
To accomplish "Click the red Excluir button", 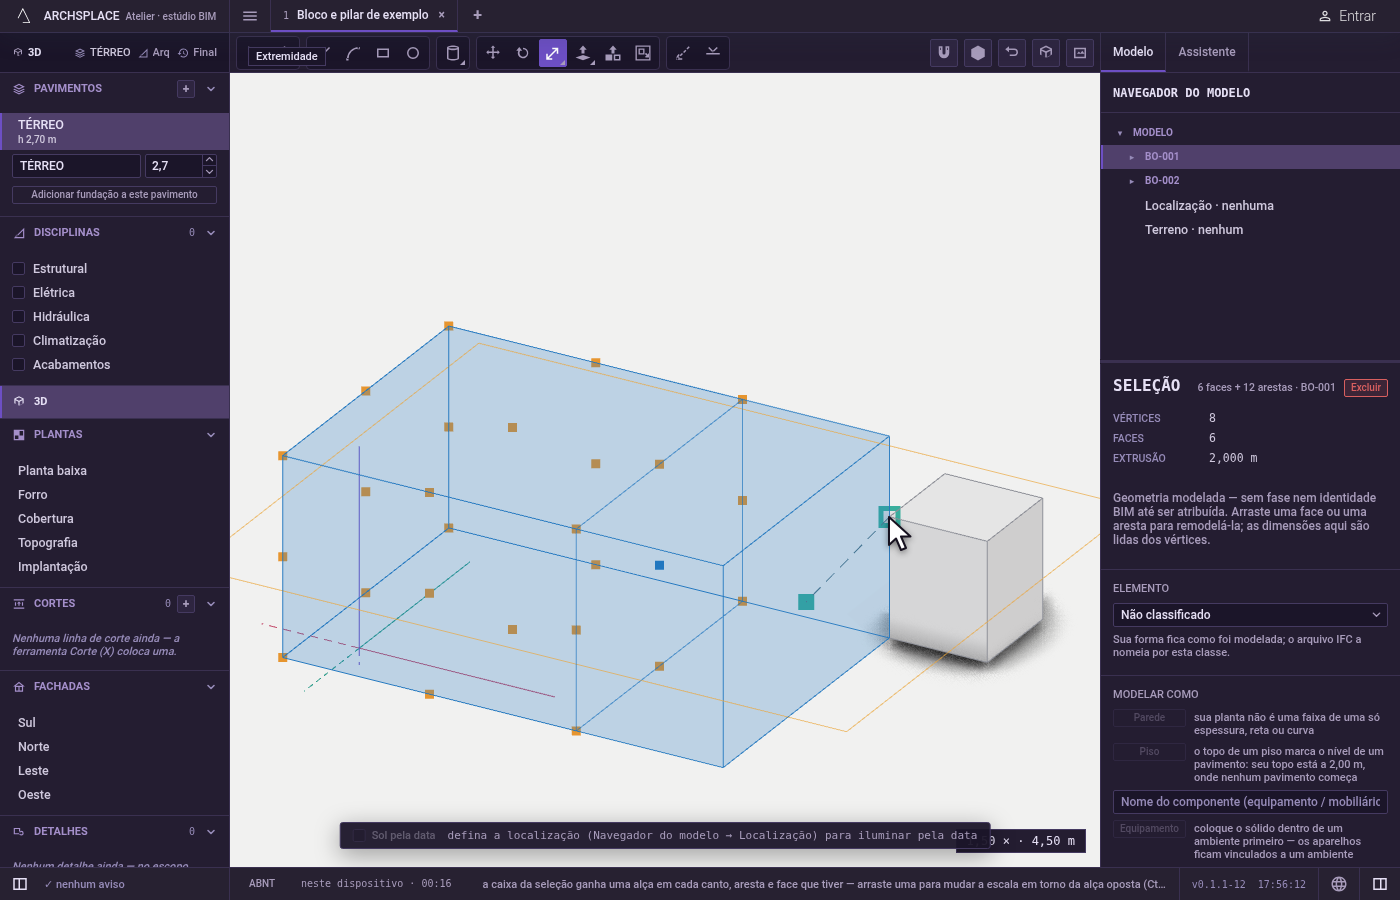I will [1366, 388].
